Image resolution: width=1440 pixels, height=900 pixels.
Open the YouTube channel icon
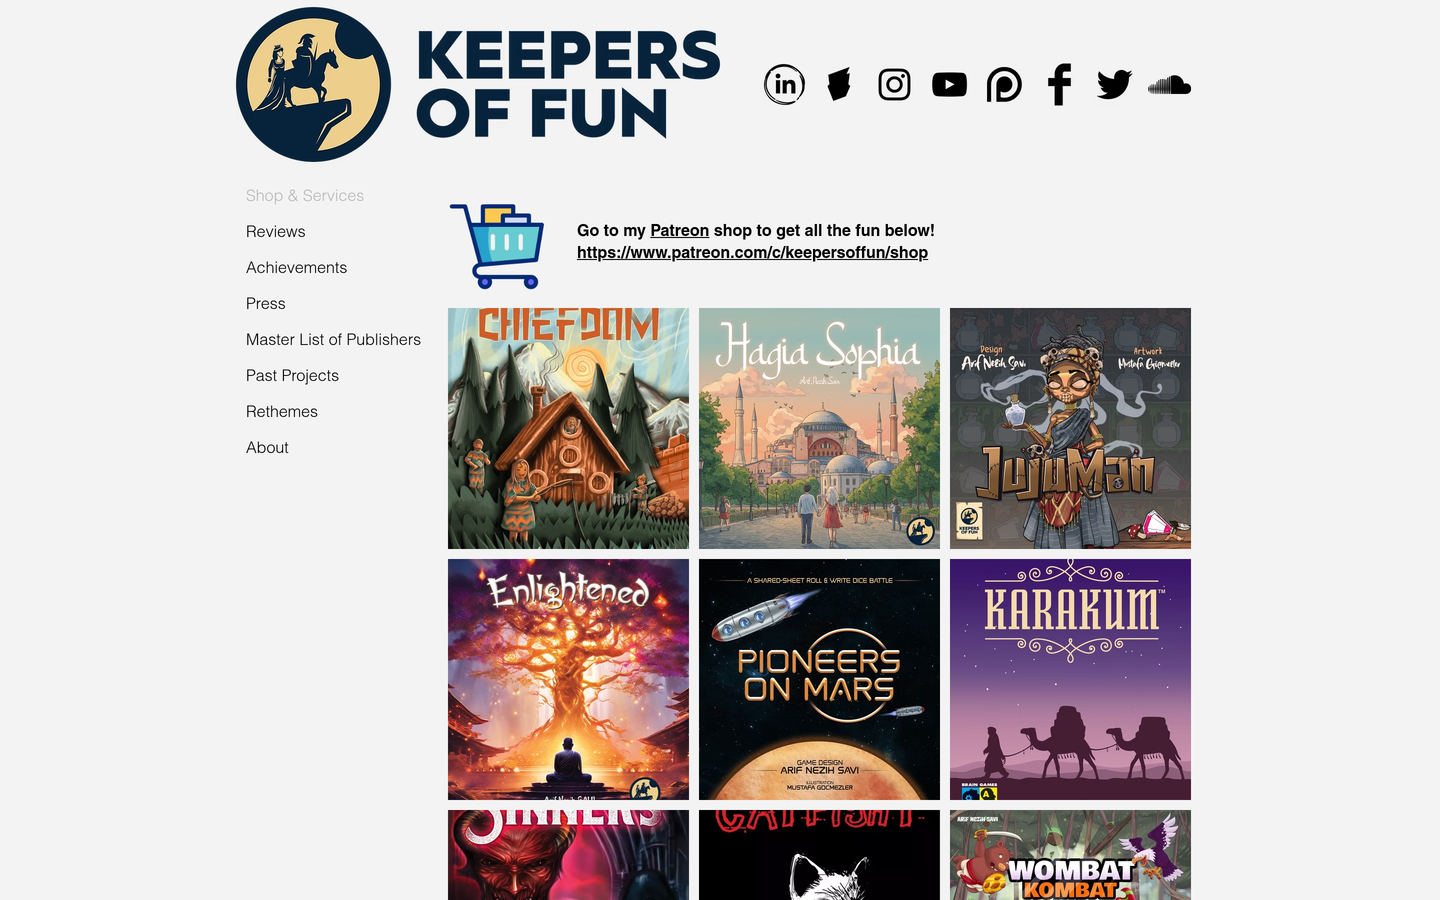(949, 84)
